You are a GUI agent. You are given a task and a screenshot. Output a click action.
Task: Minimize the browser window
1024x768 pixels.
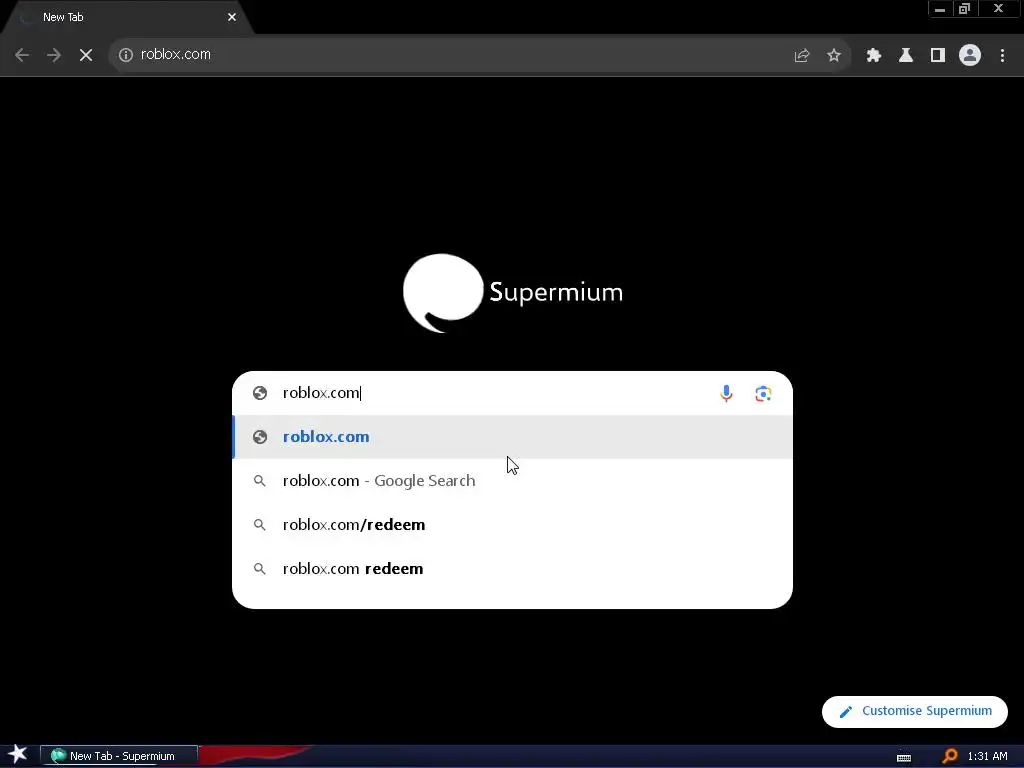point(940,9)
